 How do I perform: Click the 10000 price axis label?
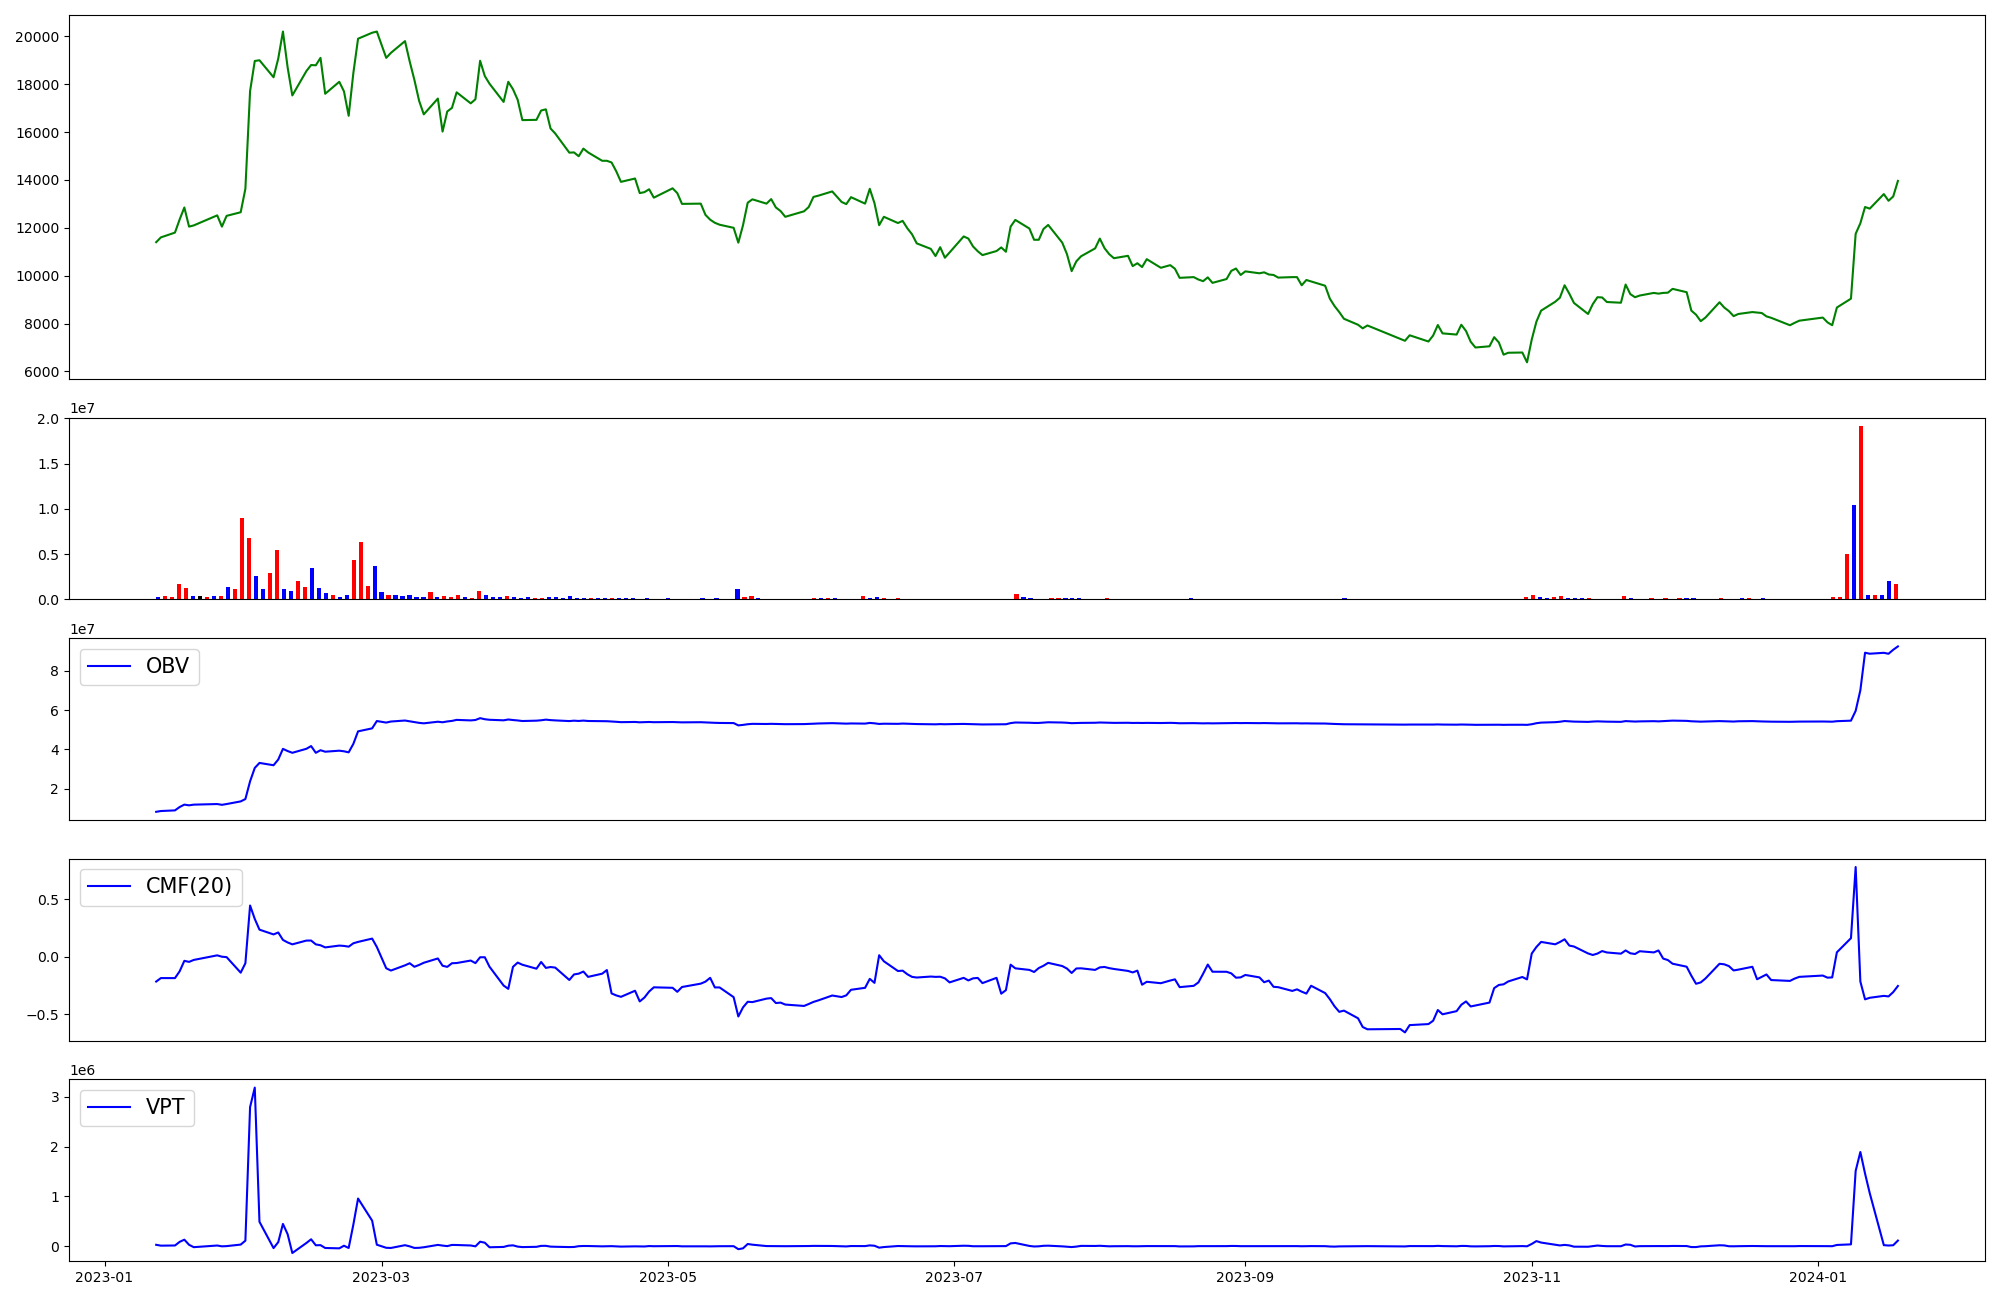point(36,276)
